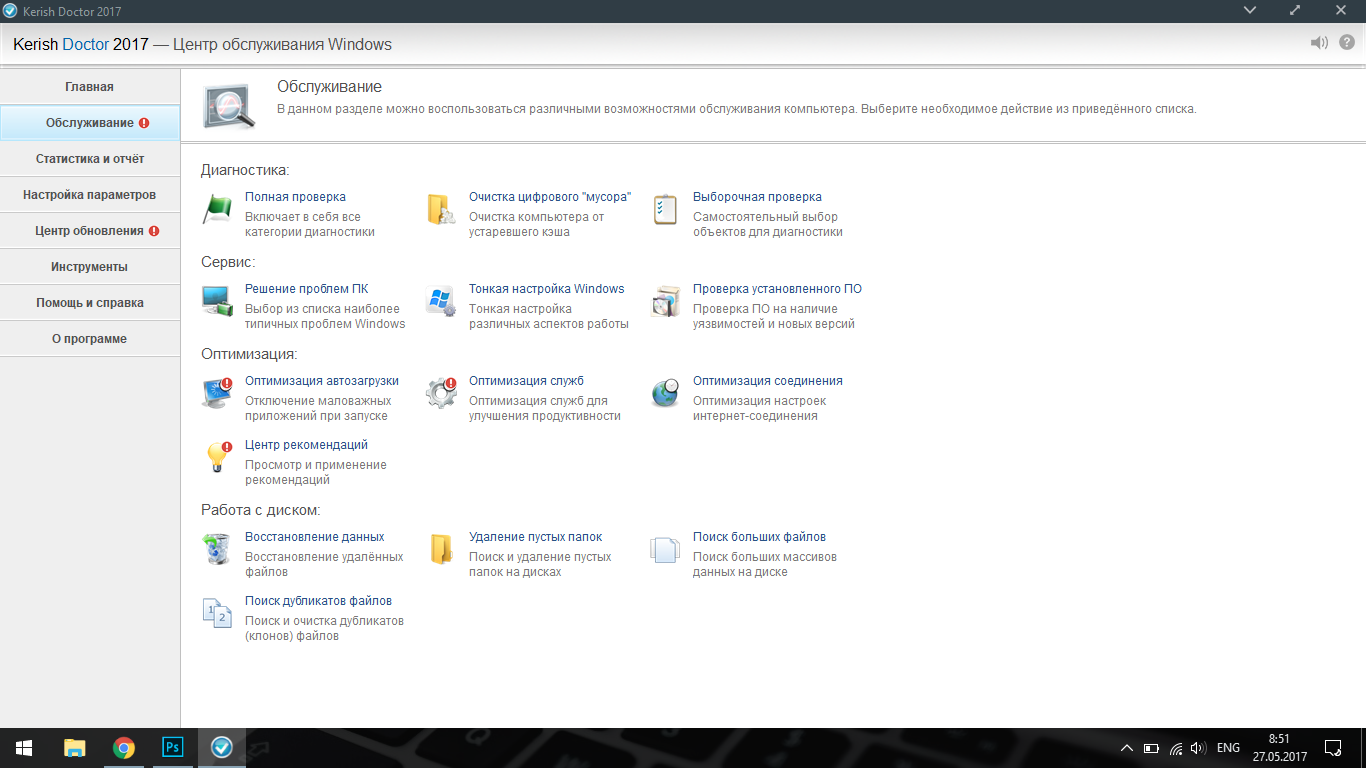The width and height of the screenshot is (1366, 768).
Task: Open the О программе section
Action: pos(90,339)
